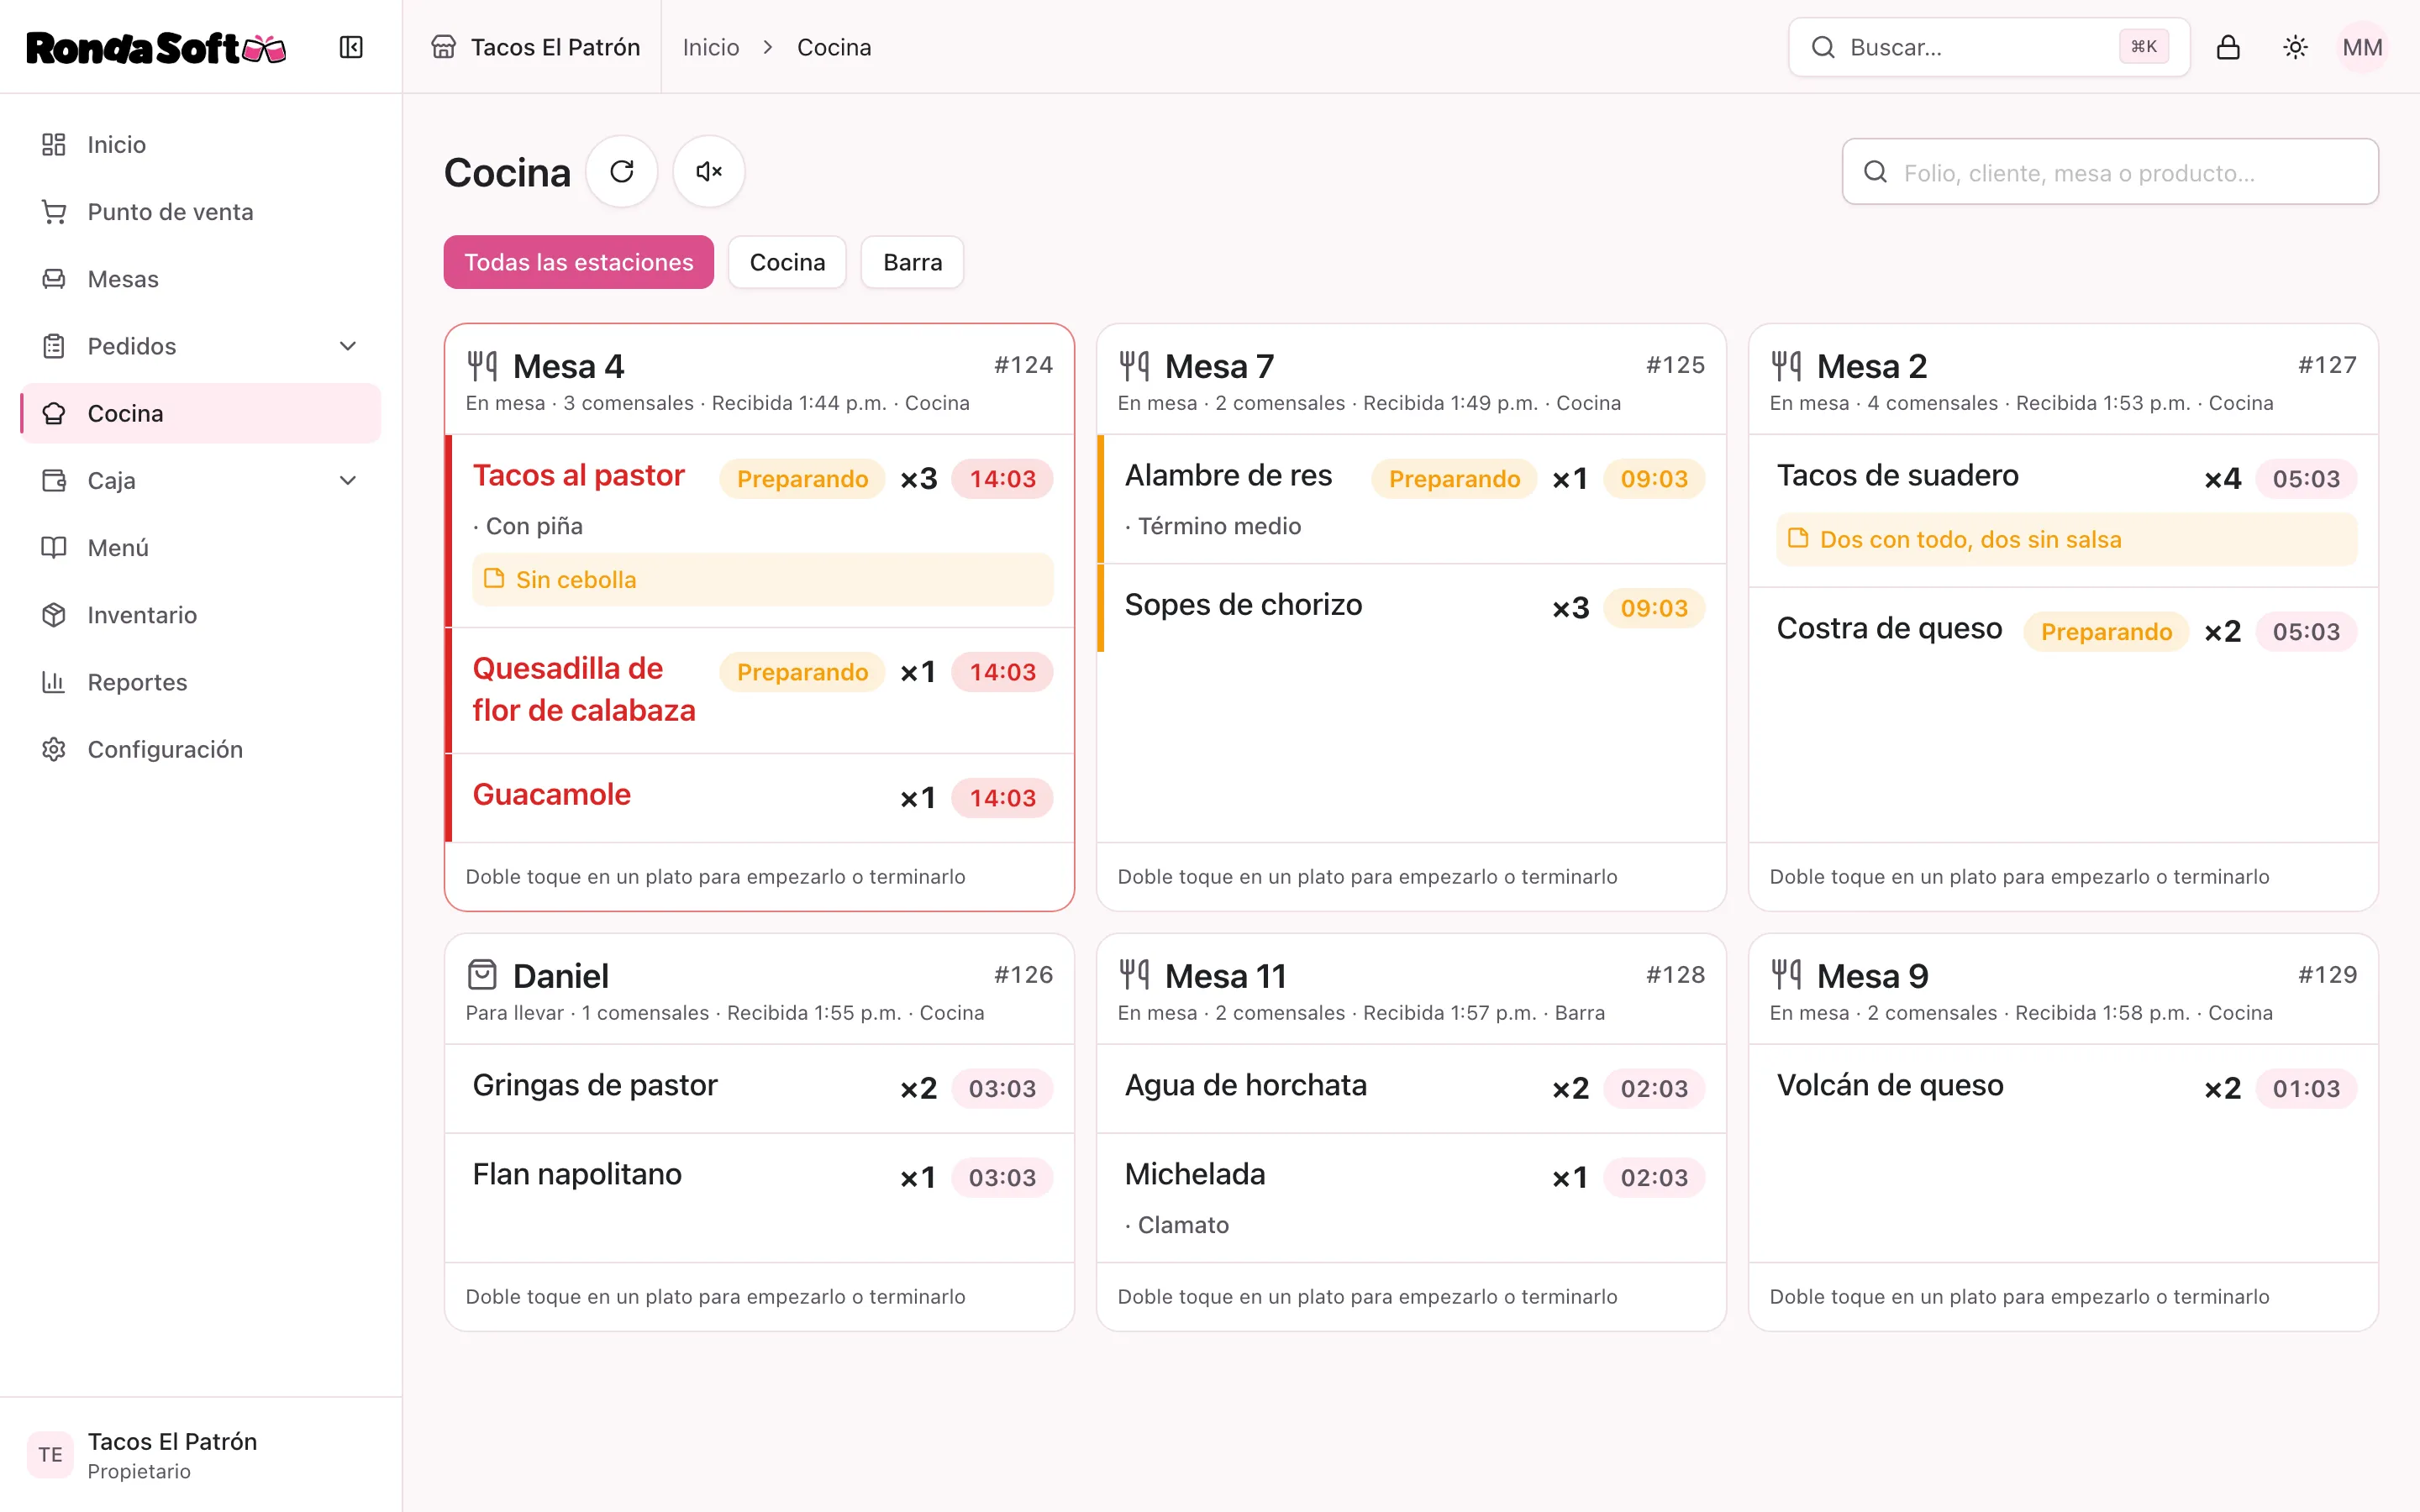Expand the Caja submenu chevron
Image resolution: width=2420 pixels, height=1512 pixels.
[348, 480]
